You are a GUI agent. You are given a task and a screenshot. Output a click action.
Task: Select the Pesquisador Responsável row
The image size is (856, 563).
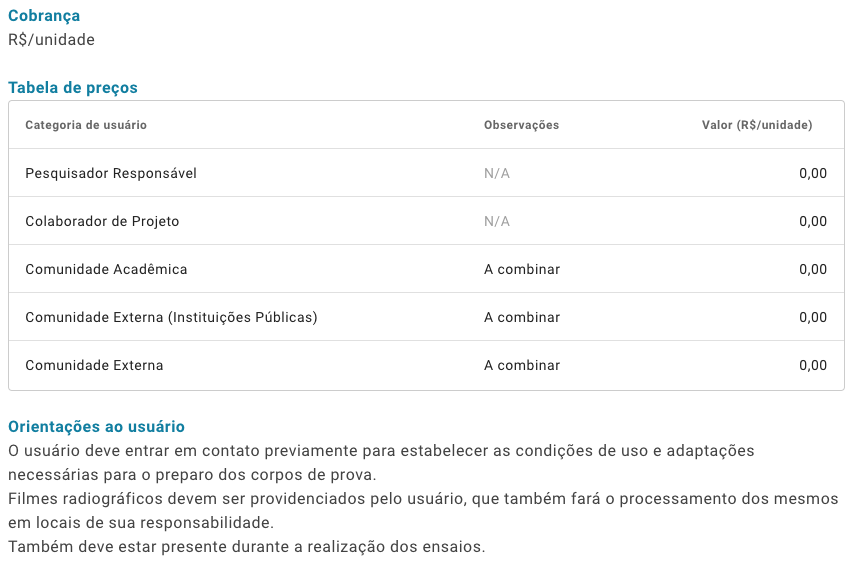pyautogui.click(x=426, y=173)
